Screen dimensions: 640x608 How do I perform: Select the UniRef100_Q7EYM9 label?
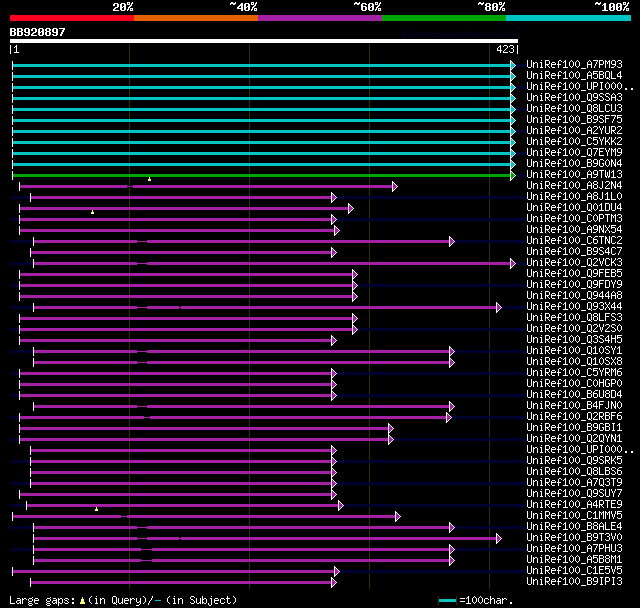(574, 153)
